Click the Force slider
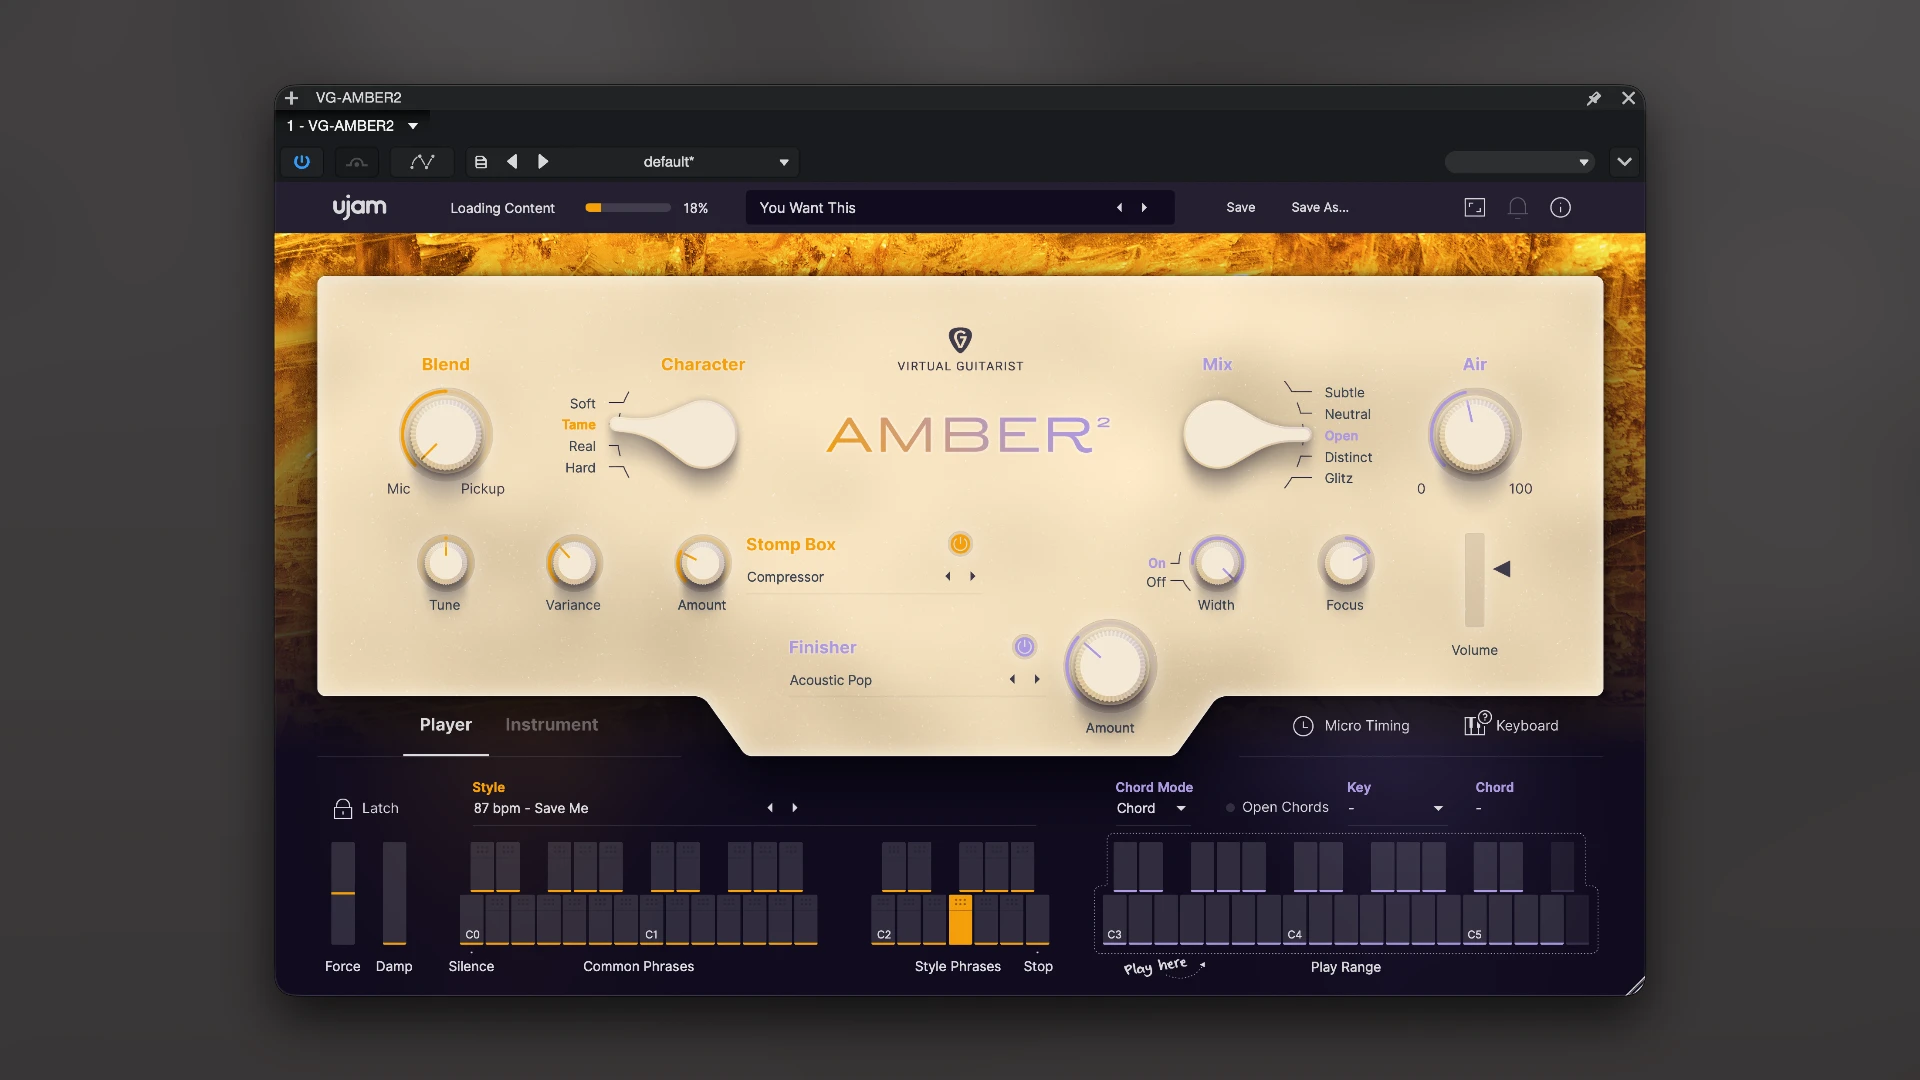Viewport: 1920px width, 1080px height. point(342,893)
